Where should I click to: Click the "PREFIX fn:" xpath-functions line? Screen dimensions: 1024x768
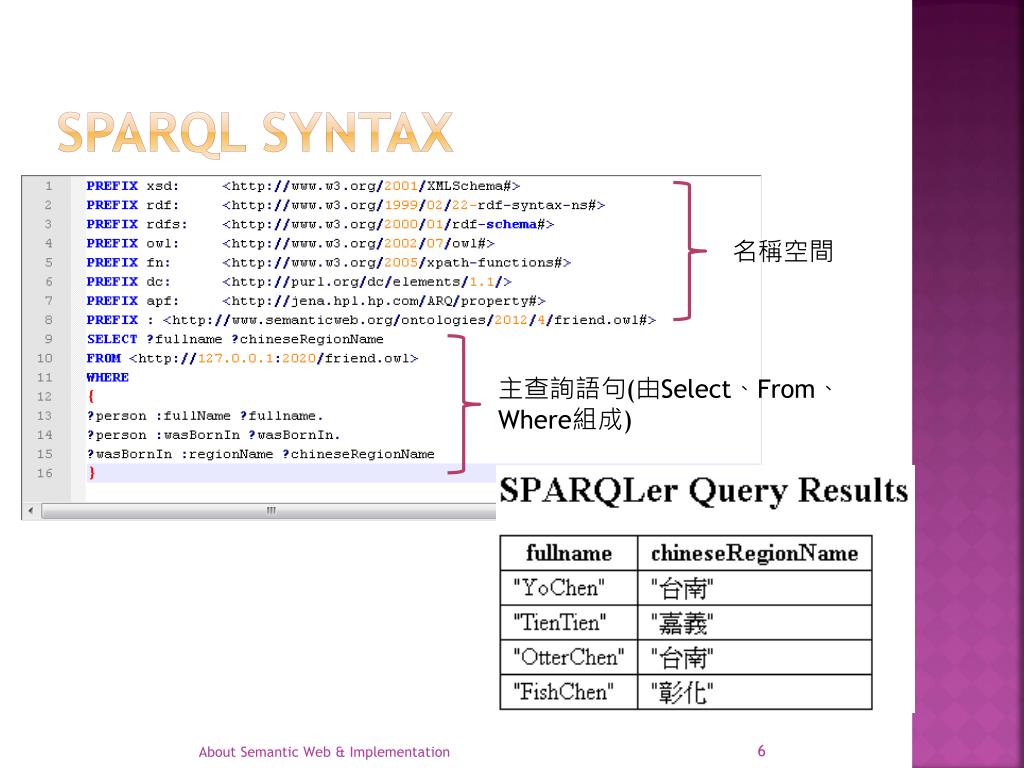(328, 263)
